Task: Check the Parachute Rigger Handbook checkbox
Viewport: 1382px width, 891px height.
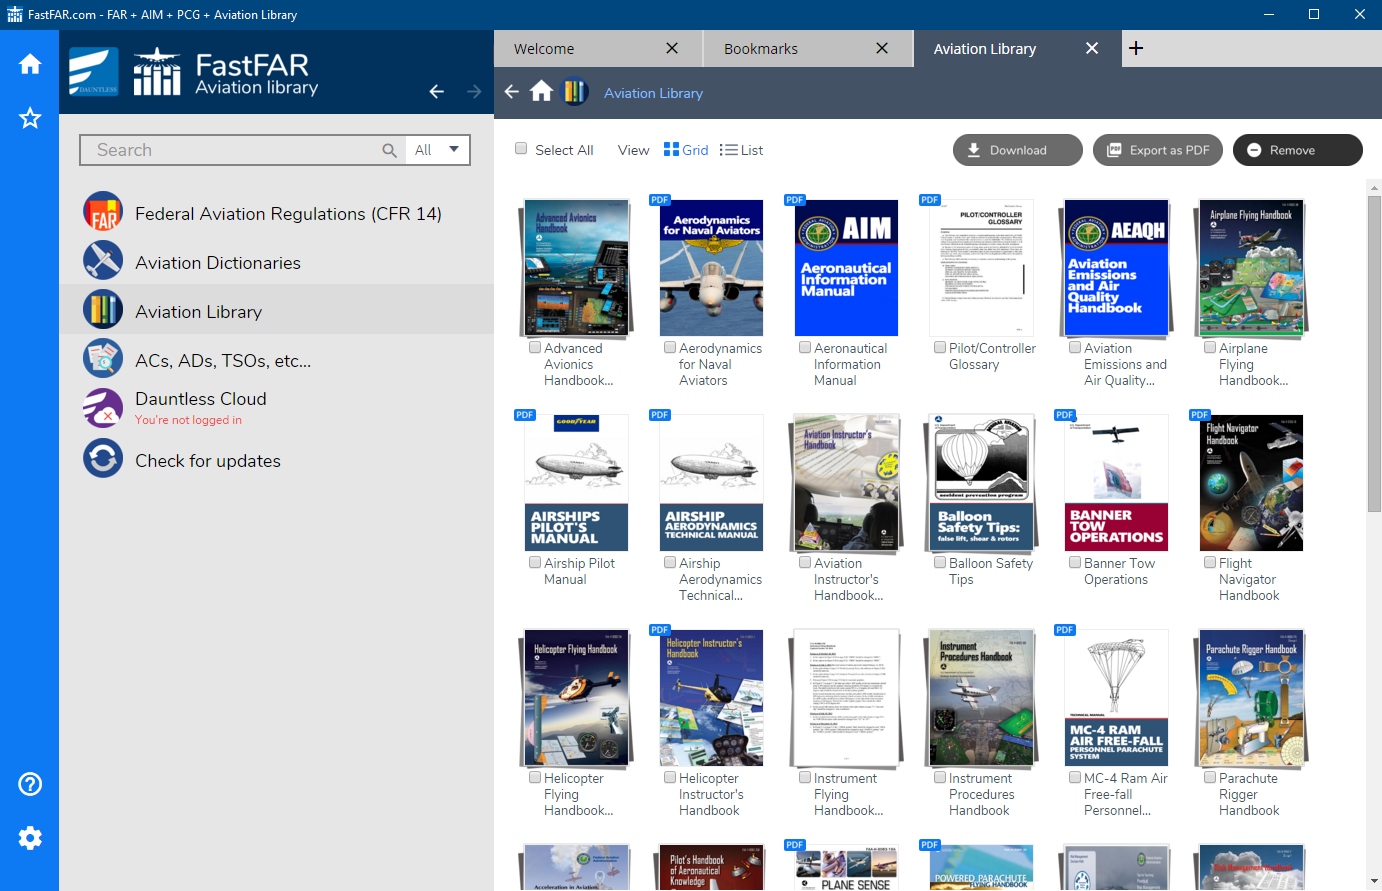Action: tap(1210, 777)
